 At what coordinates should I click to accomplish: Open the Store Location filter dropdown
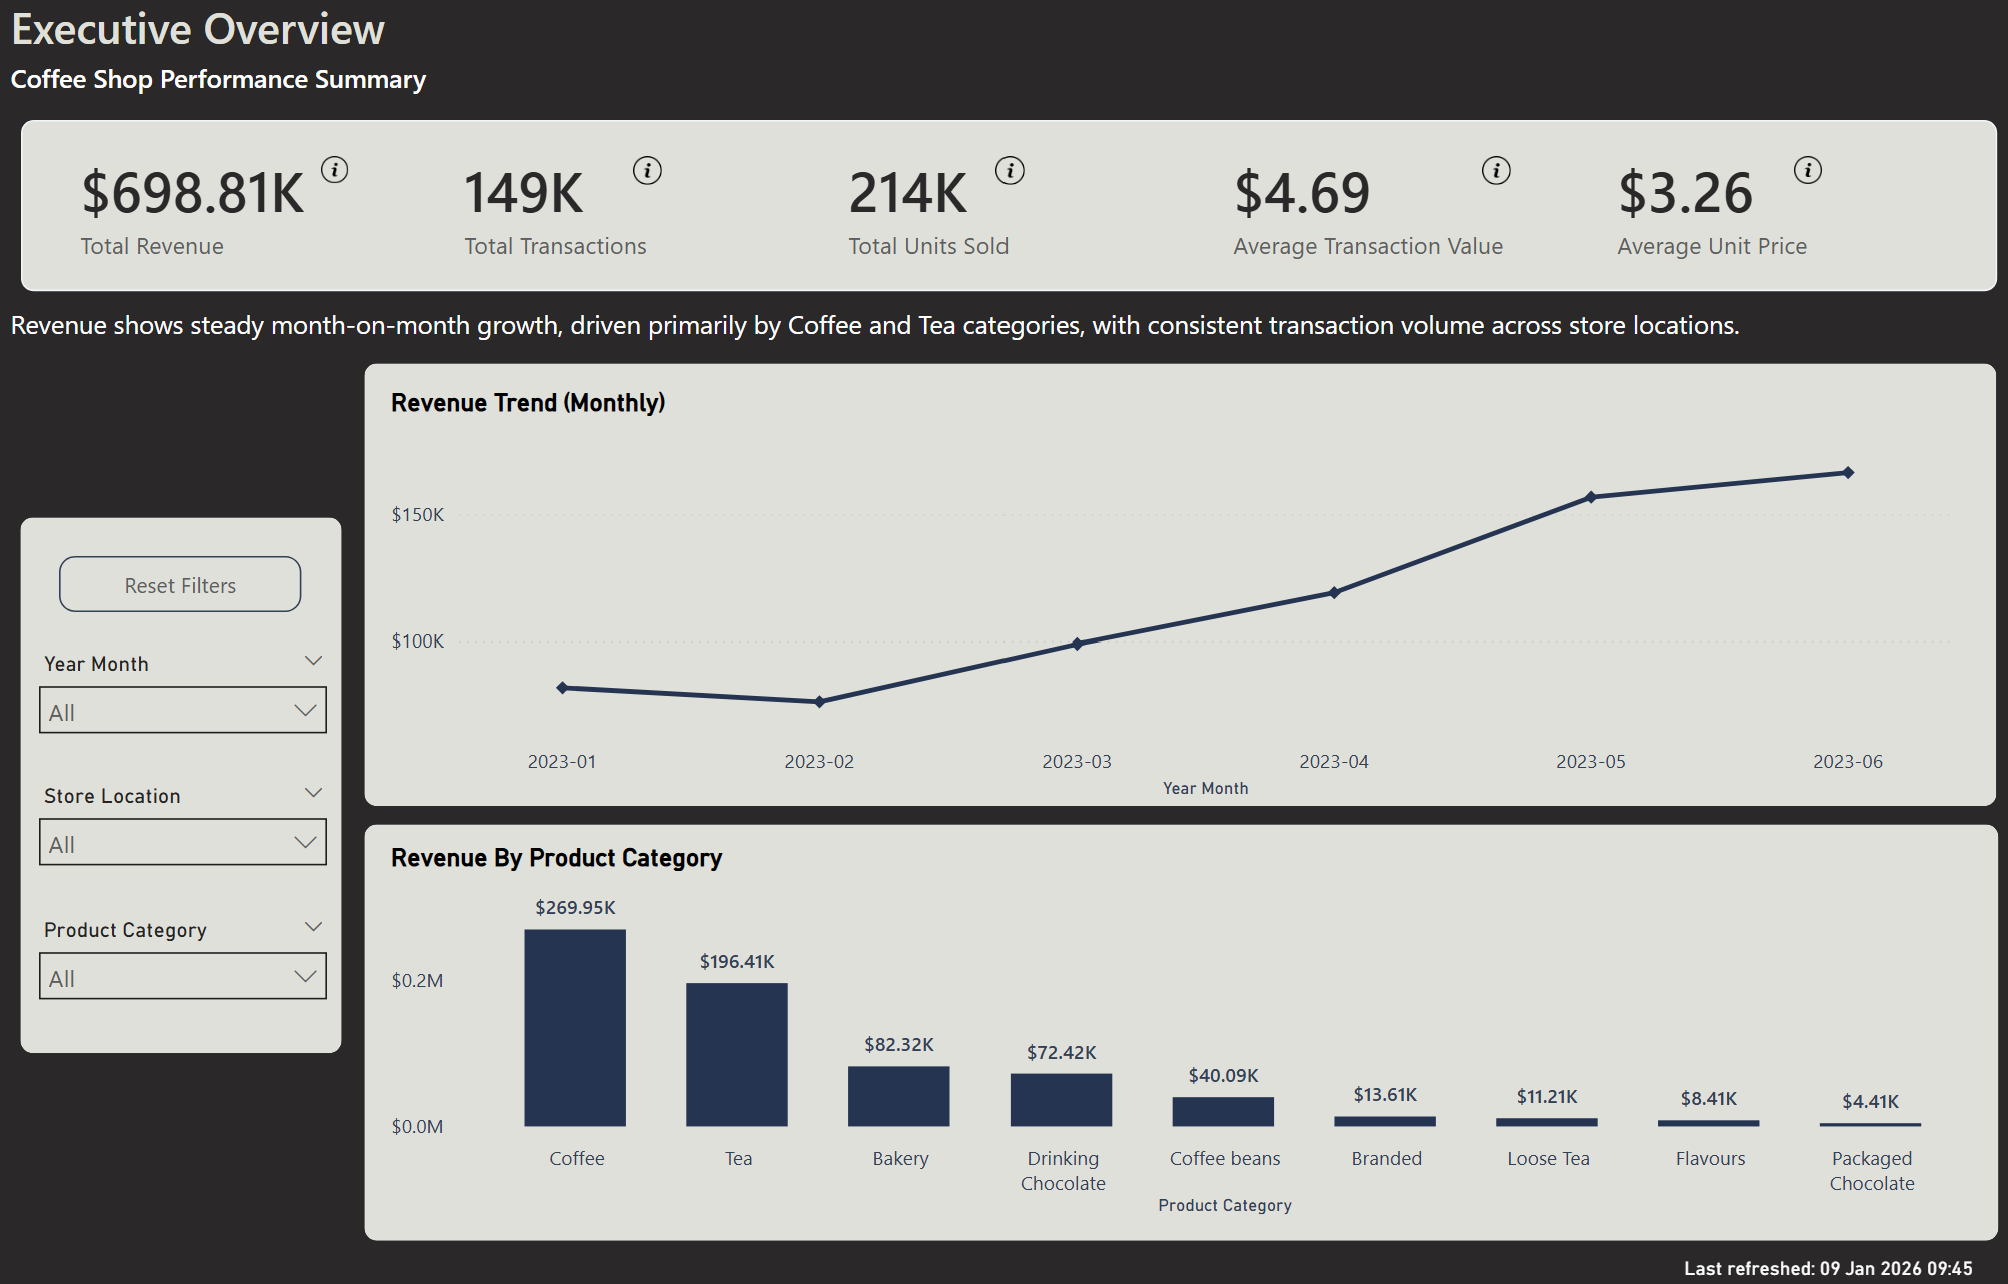click(182, 842)
